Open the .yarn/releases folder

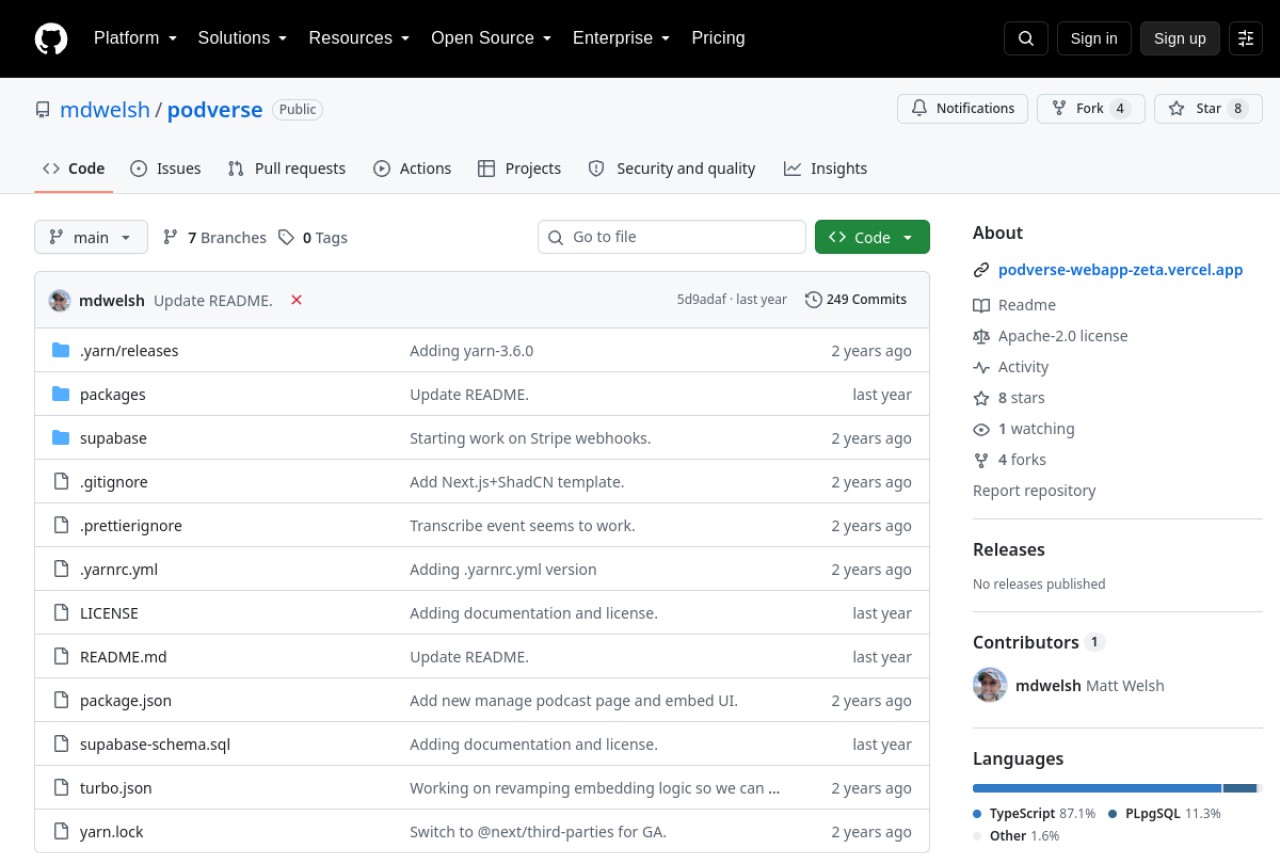click(x=129, y=351)
